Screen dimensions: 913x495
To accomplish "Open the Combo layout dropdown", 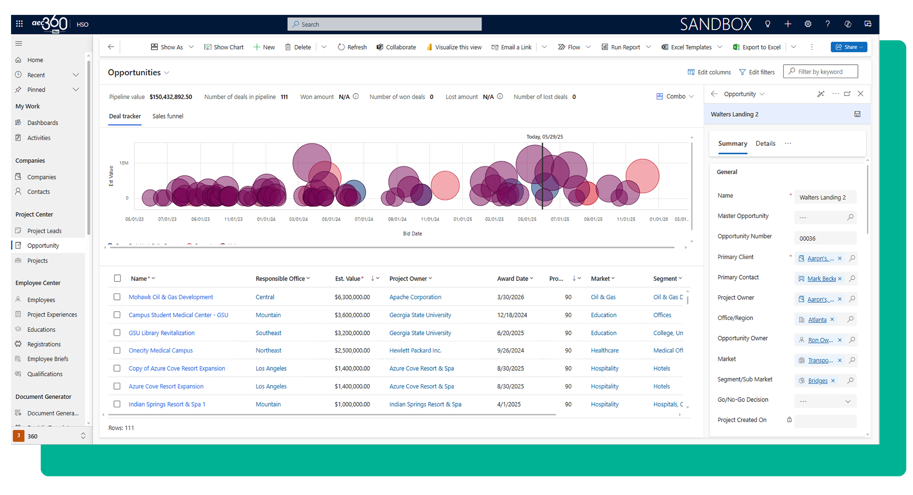I will (675, 97).
